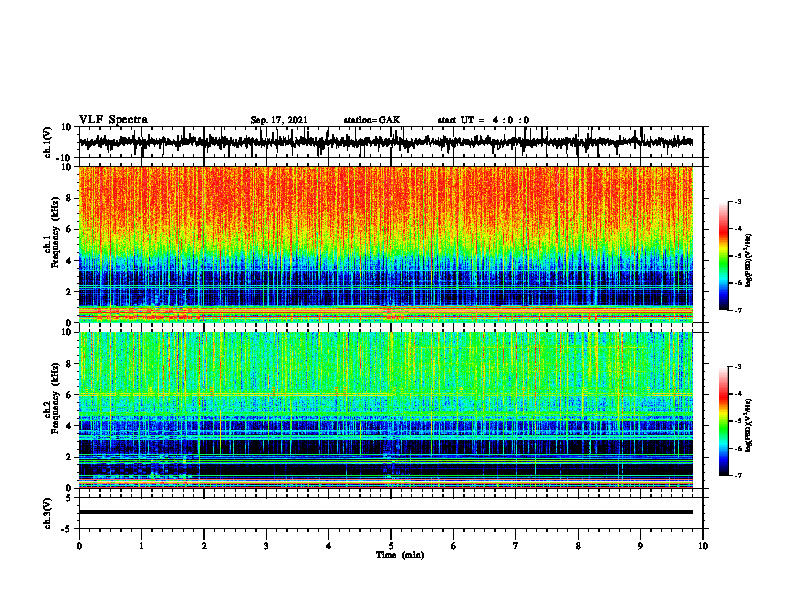
Task: Click time-axis tick label '4'
Action: 329,546
